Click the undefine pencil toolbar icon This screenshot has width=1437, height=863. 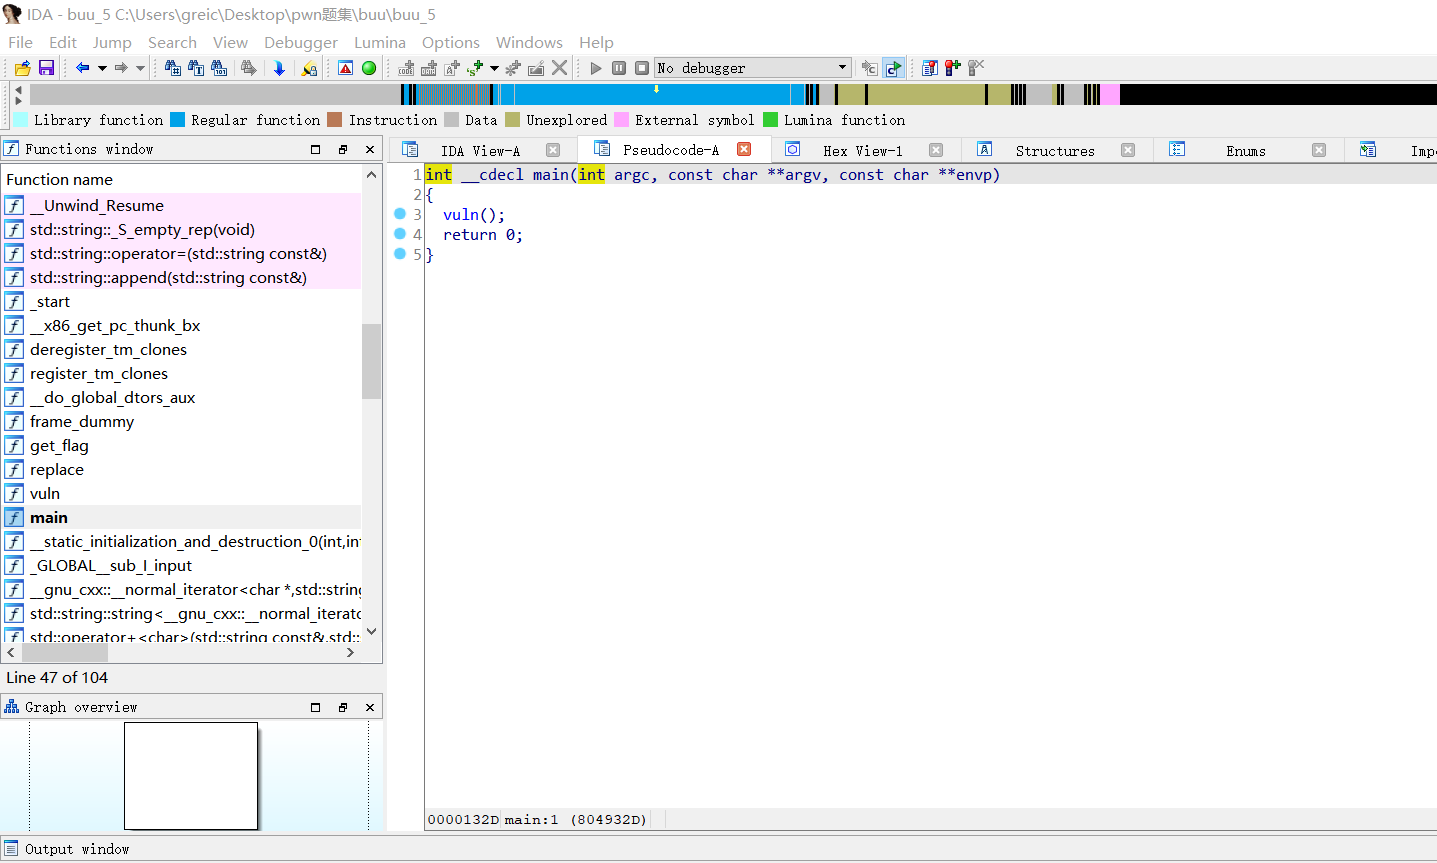click(536, 68)
